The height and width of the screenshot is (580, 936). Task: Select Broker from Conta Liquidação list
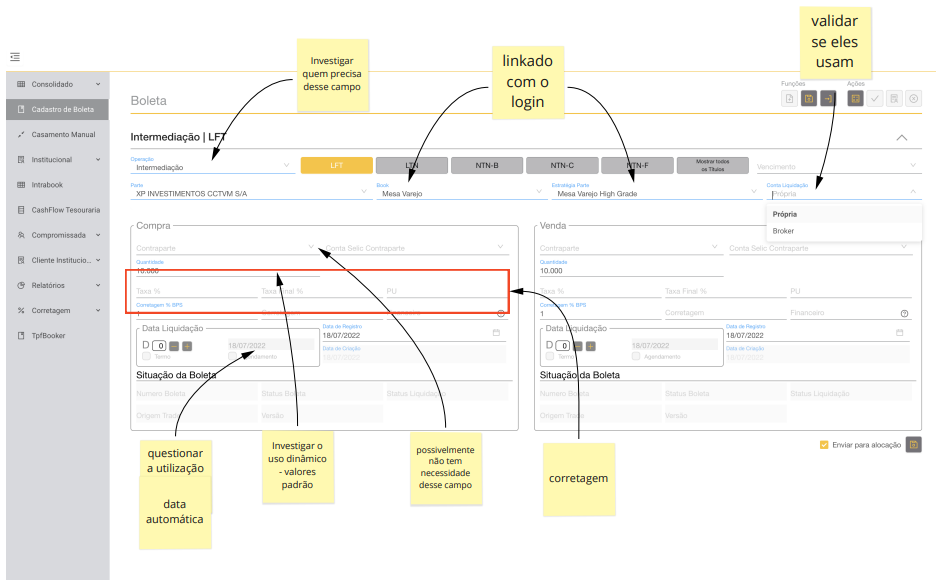click(x=784, y=231)
